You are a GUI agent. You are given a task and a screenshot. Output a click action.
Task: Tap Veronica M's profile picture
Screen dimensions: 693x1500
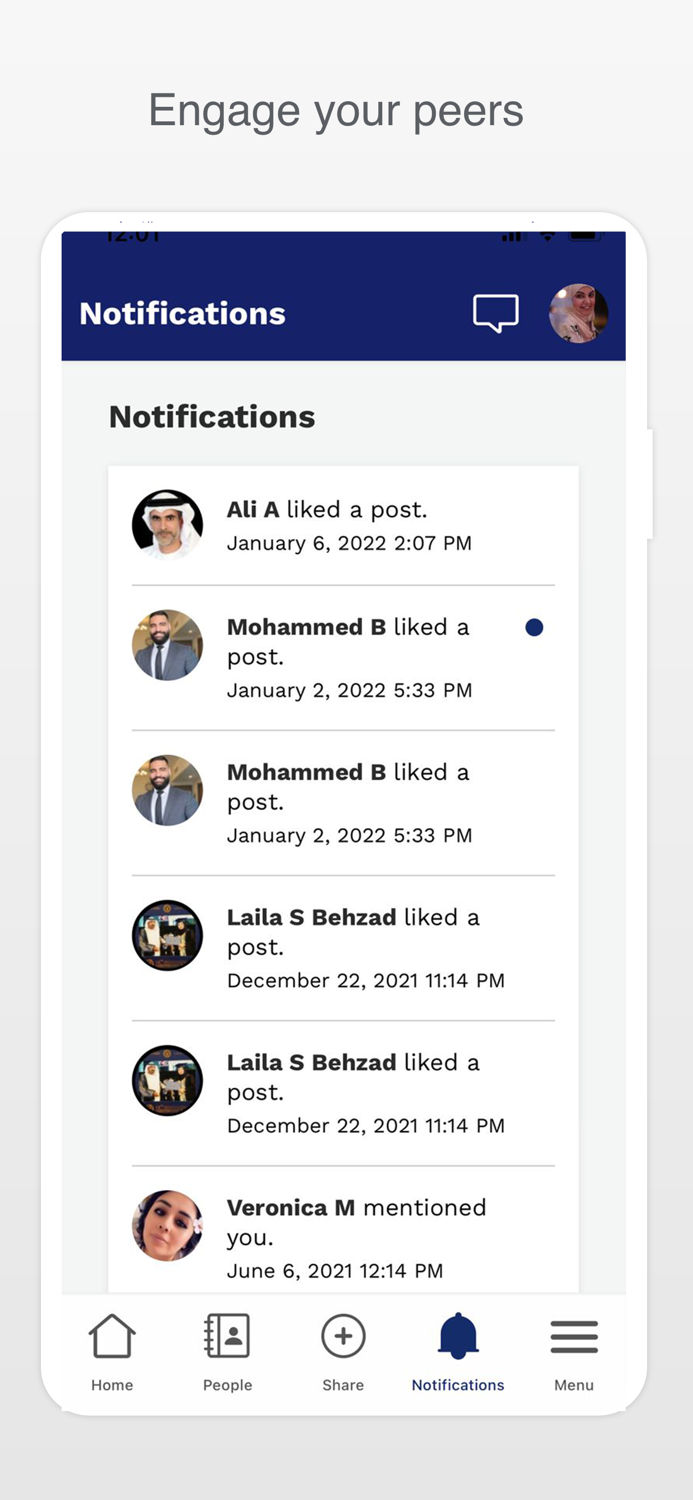coord(167,1225)
